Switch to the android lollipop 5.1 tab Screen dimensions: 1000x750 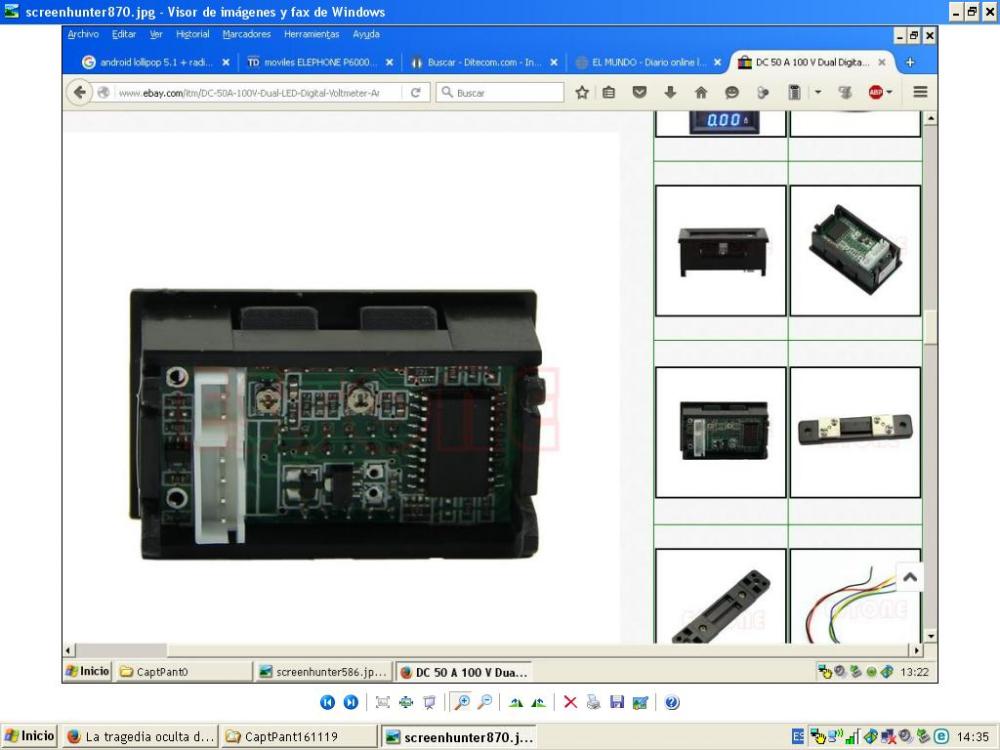156,62
